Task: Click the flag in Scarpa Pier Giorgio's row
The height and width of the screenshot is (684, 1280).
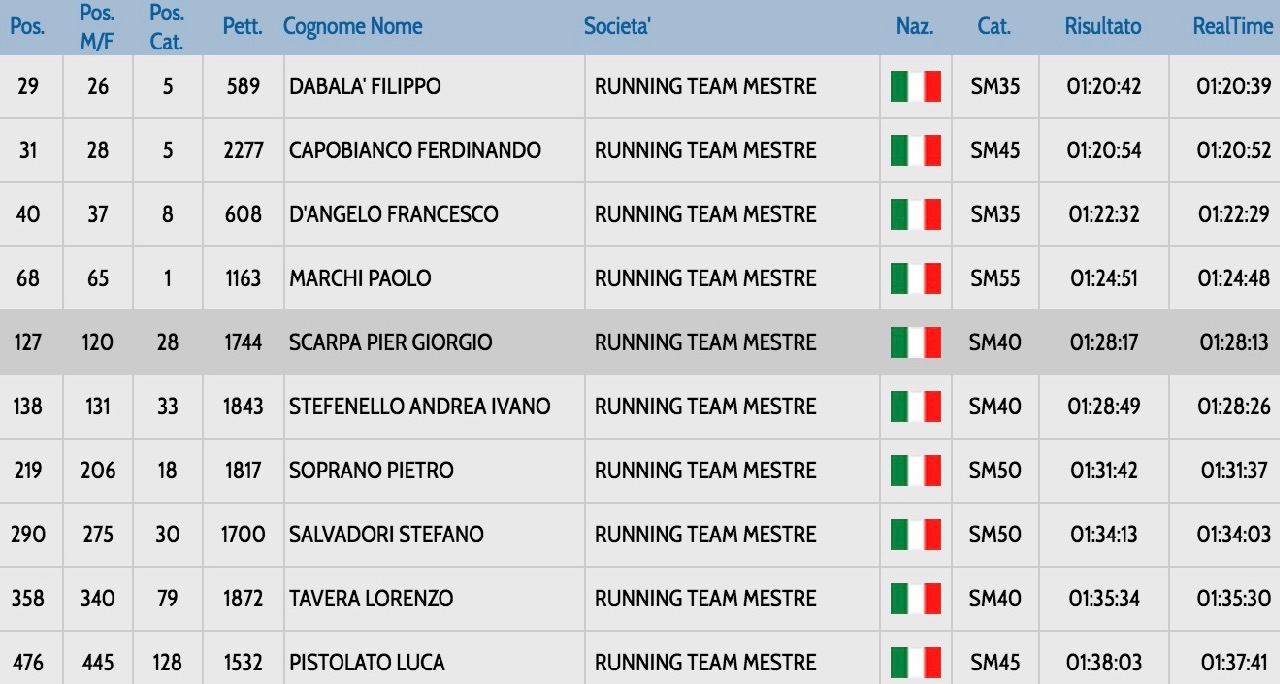Action: coord(916,343)
